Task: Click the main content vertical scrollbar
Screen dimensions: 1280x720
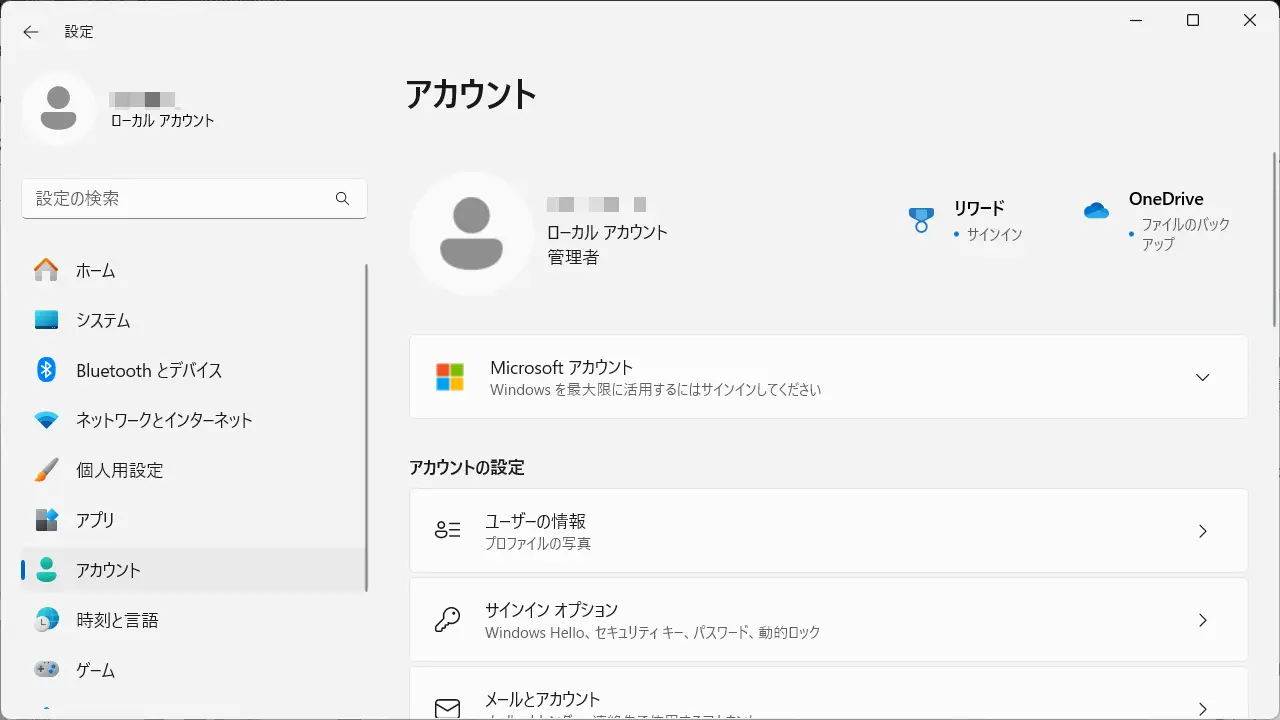Action: coord(1274,238)
